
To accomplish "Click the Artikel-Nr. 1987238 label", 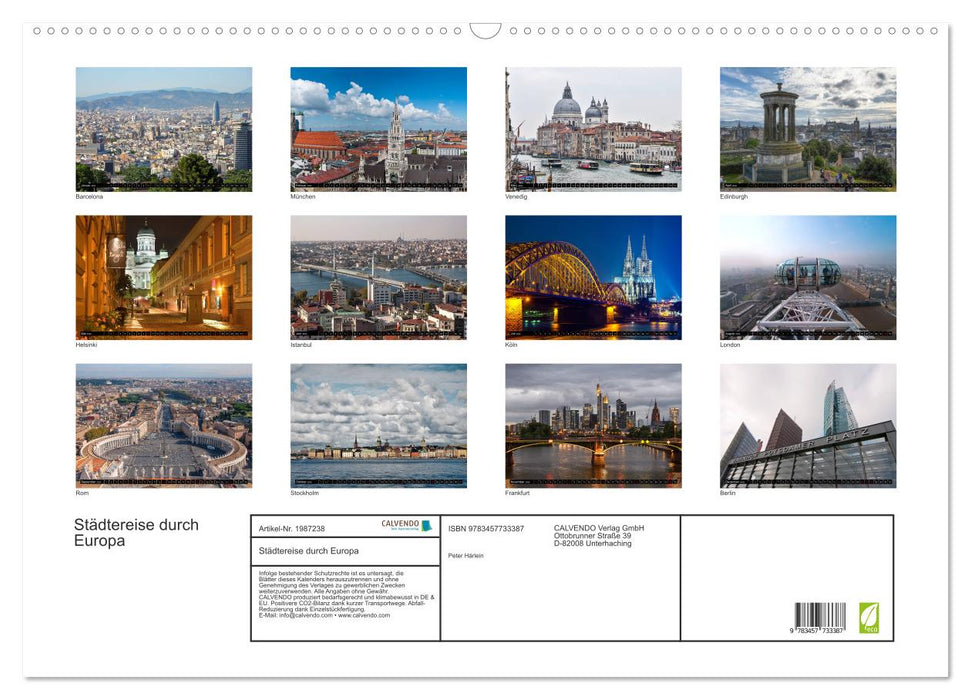I will point(293,528).
